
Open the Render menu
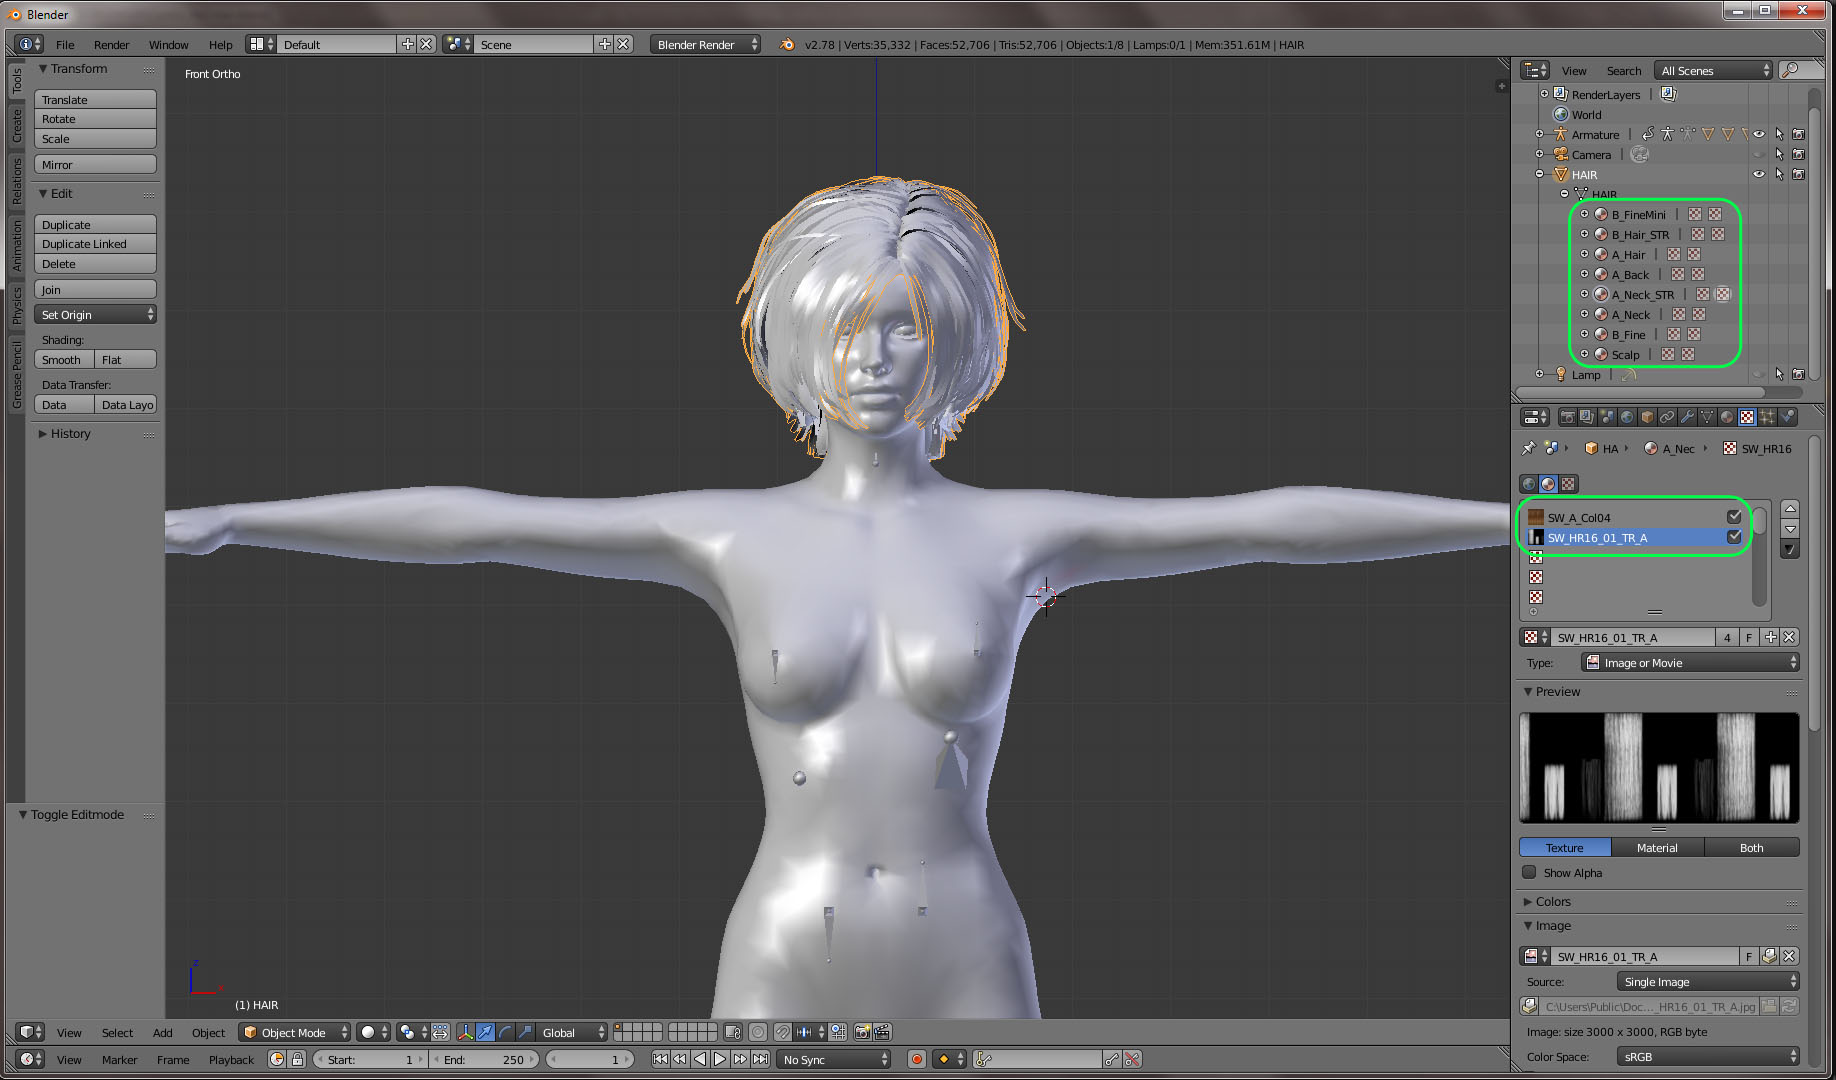[x=111, y=44]
